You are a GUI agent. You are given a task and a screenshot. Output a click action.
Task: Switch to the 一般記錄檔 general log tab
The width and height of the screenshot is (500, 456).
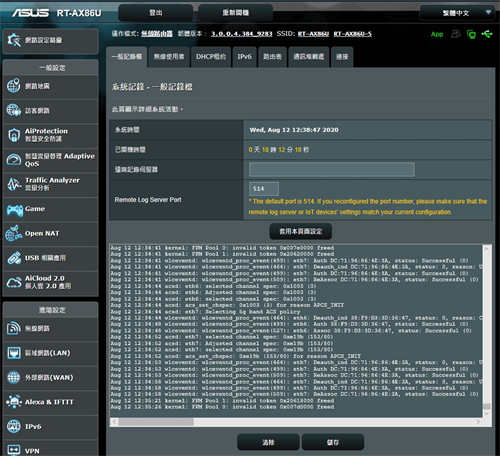127,57
